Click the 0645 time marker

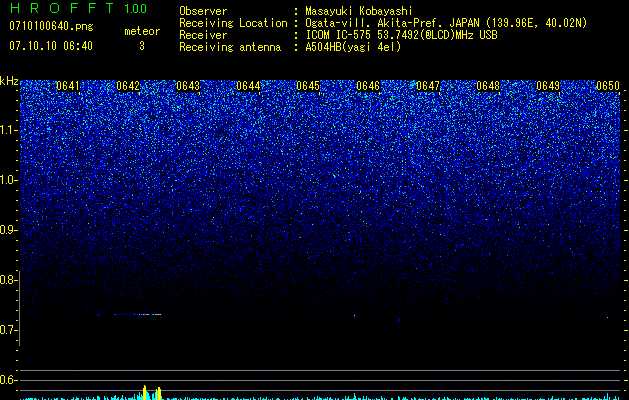click(308, 86)
